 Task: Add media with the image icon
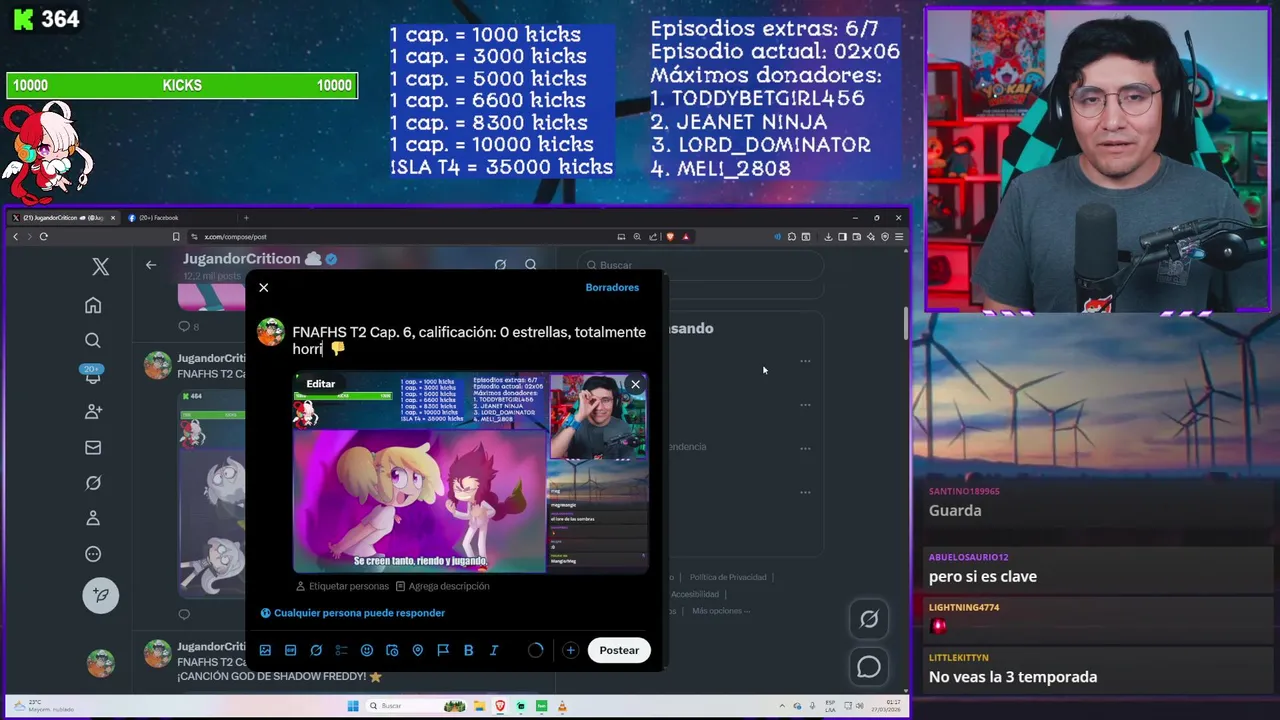265,650
